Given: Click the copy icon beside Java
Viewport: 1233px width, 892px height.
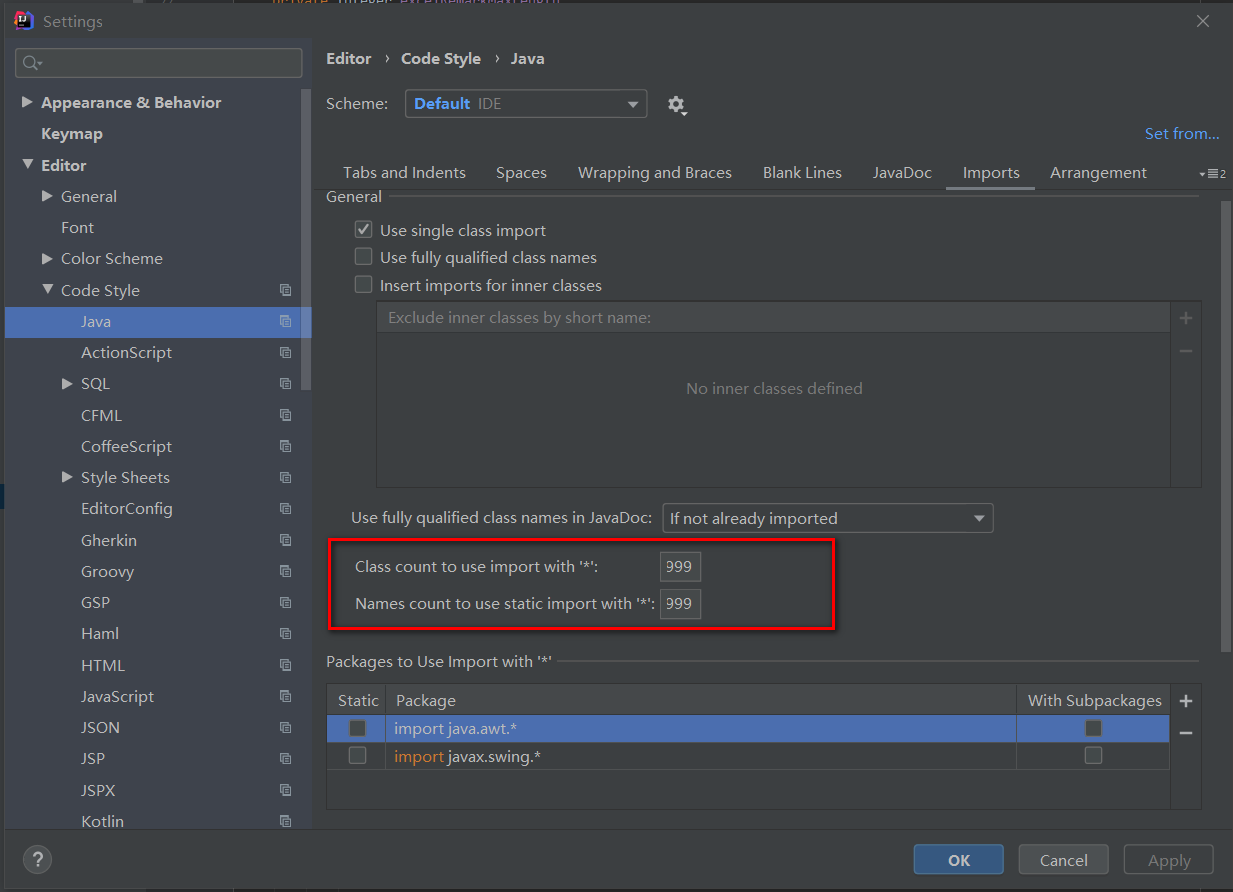Looking at the screenshot, I should (x=286, y=322).
